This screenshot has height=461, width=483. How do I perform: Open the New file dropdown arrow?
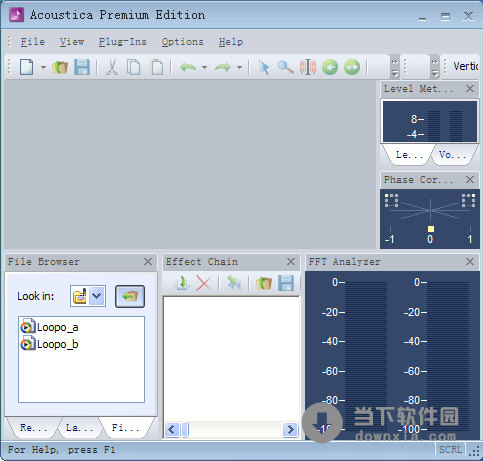43,67
